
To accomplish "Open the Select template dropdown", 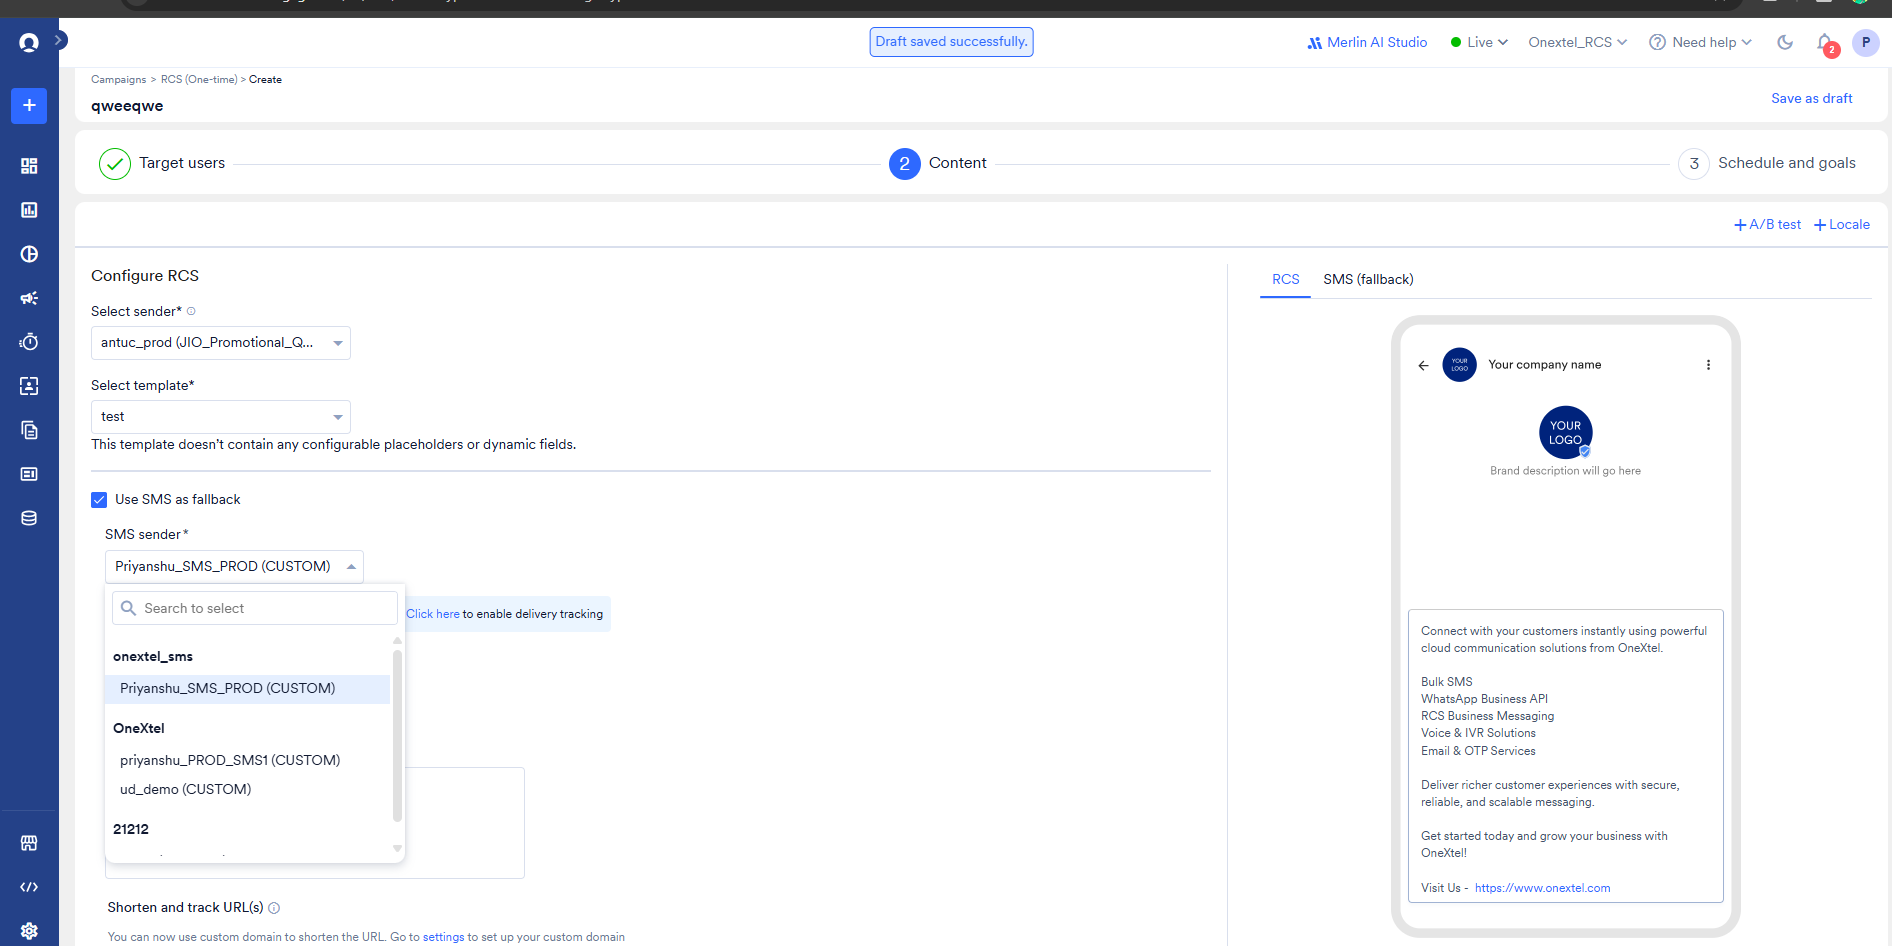I will pos(221,417).
